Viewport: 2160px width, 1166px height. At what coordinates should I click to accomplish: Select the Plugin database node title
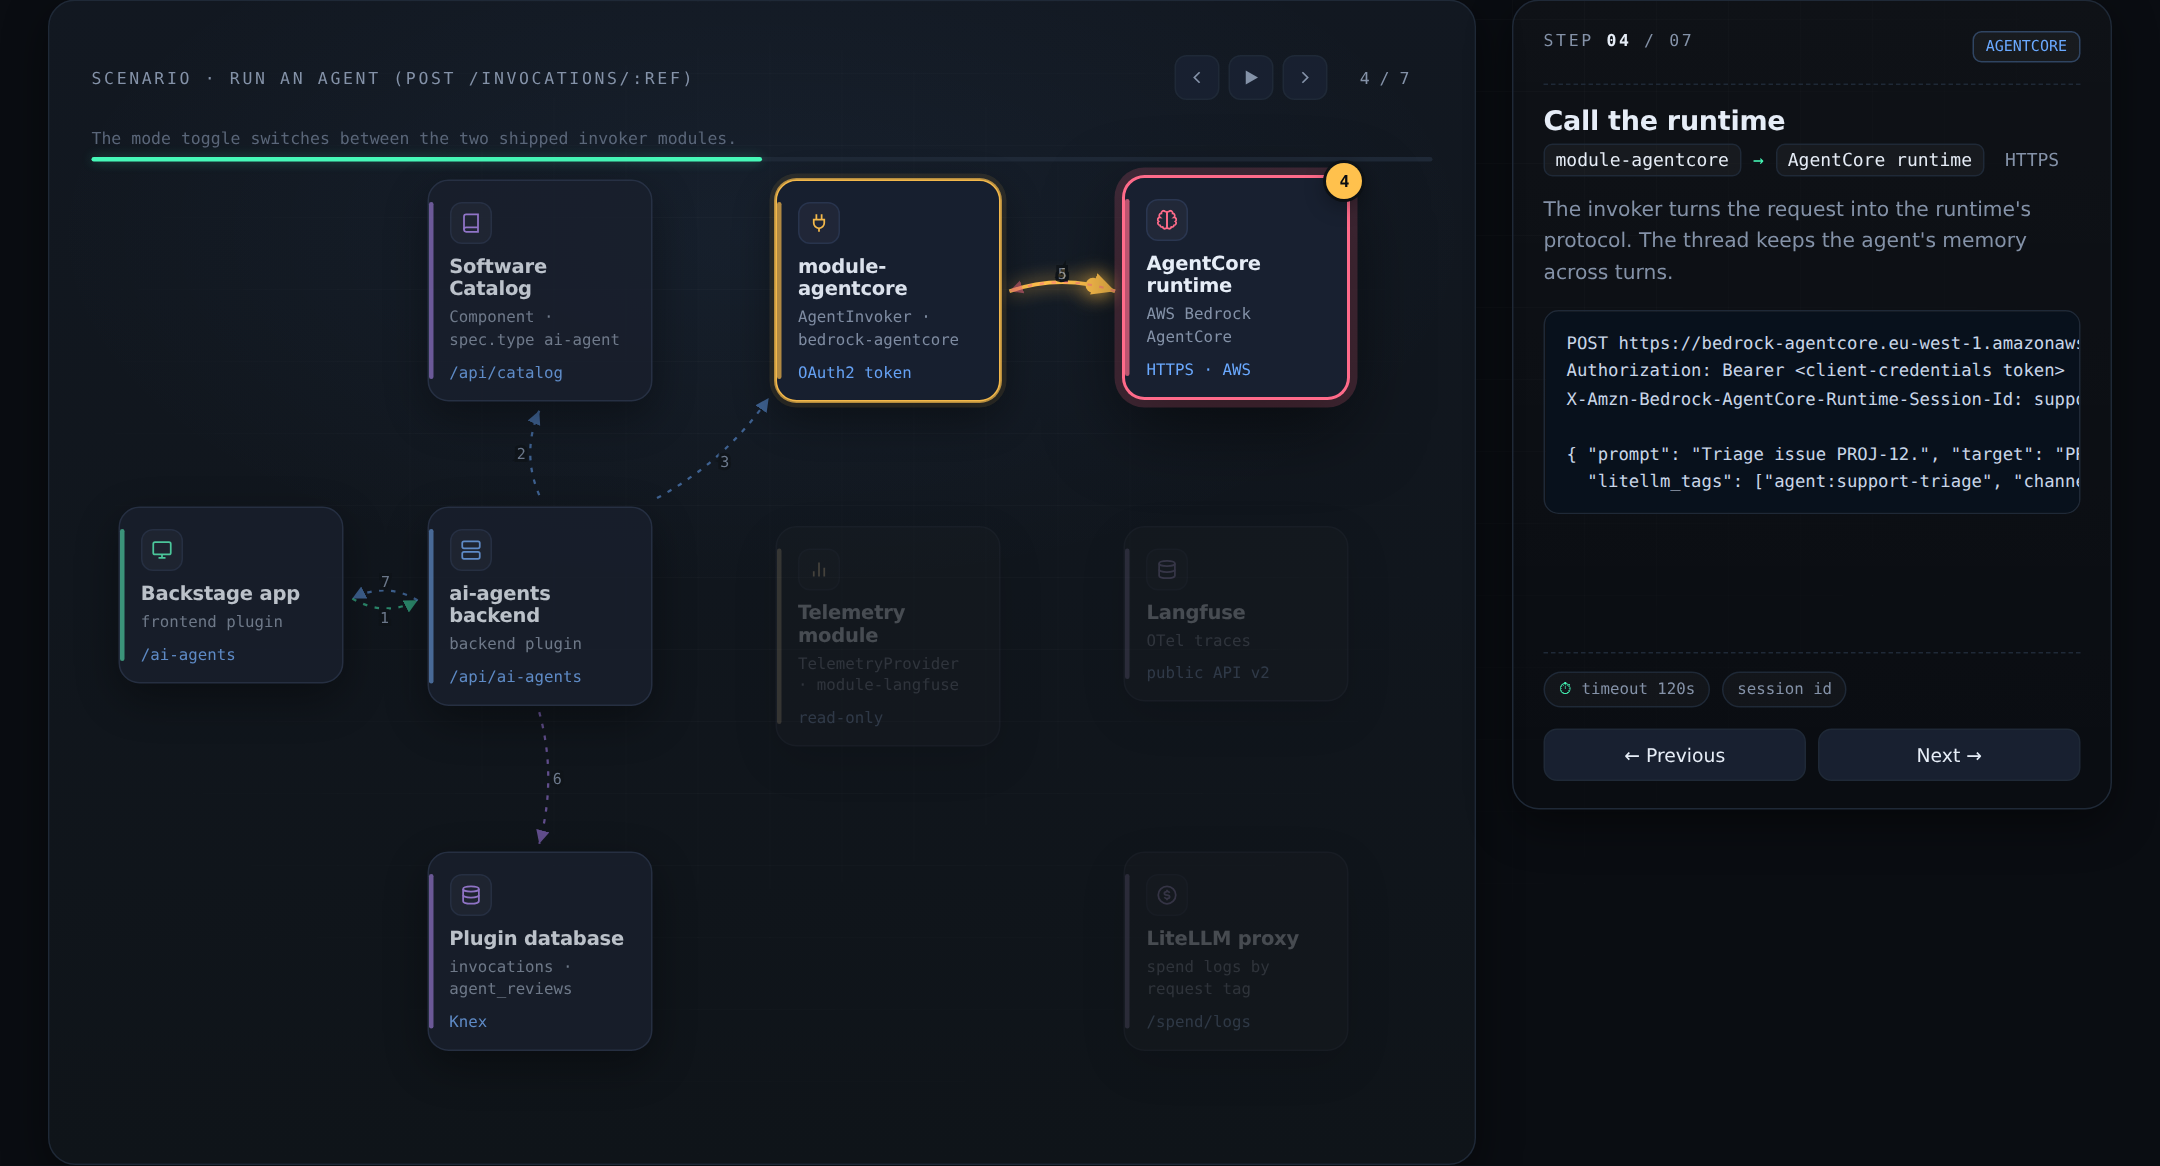536,938
